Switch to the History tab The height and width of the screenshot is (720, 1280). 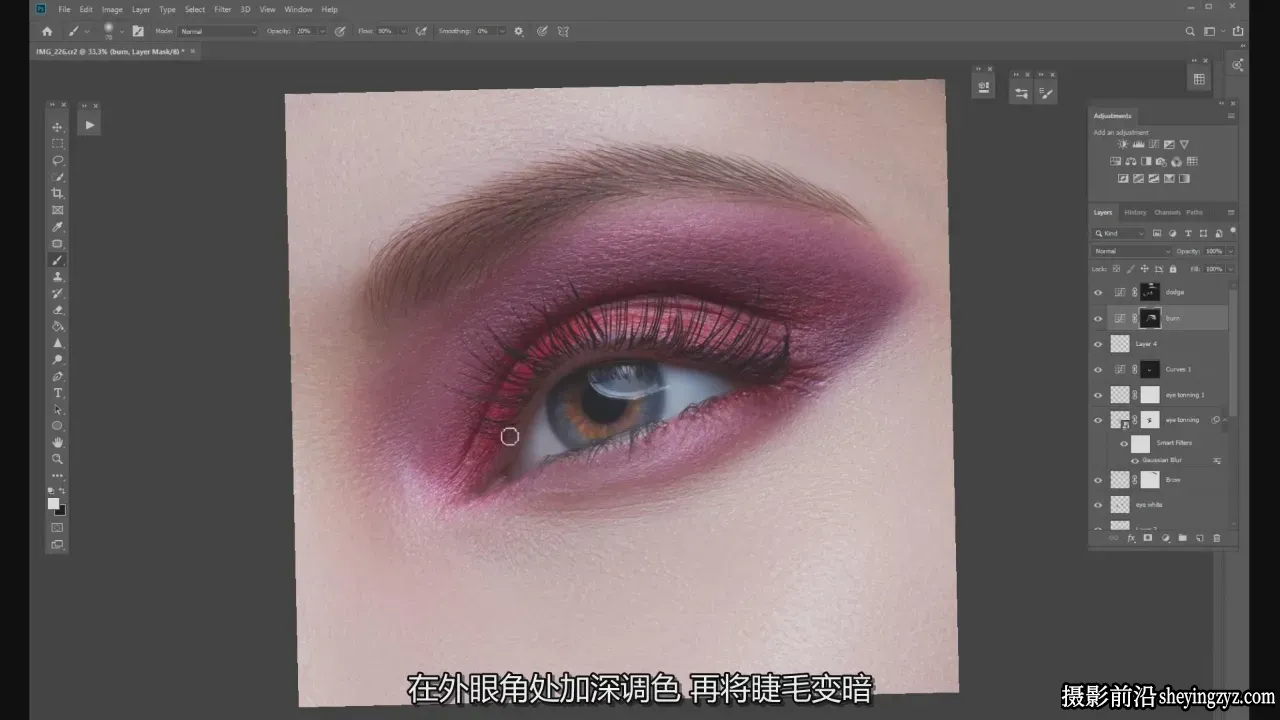1135,212
